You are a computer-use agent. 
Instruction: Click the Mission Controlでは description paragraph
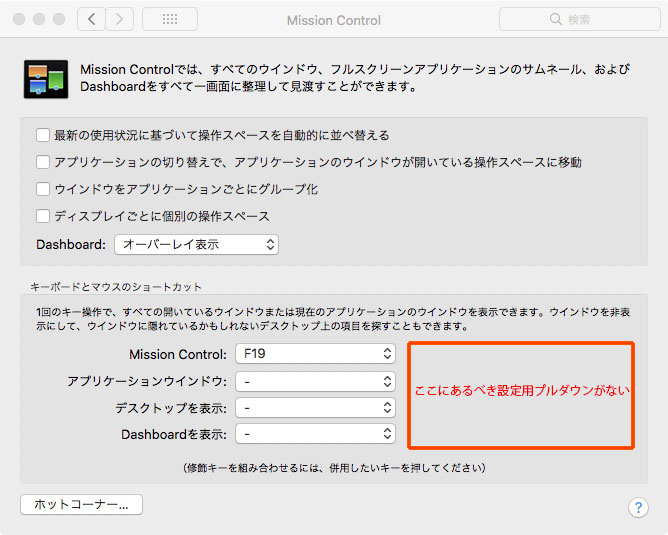(x=355, y=78)
